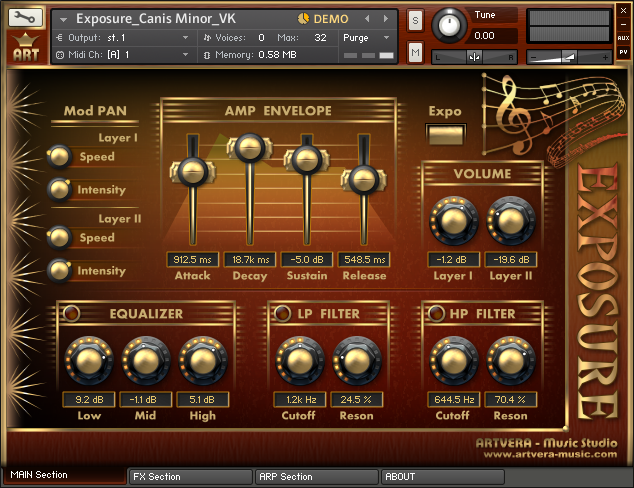The height and width of the screenshot is (488, 634).
Task: Click the Equalizer Low knob
Action: 89,361
